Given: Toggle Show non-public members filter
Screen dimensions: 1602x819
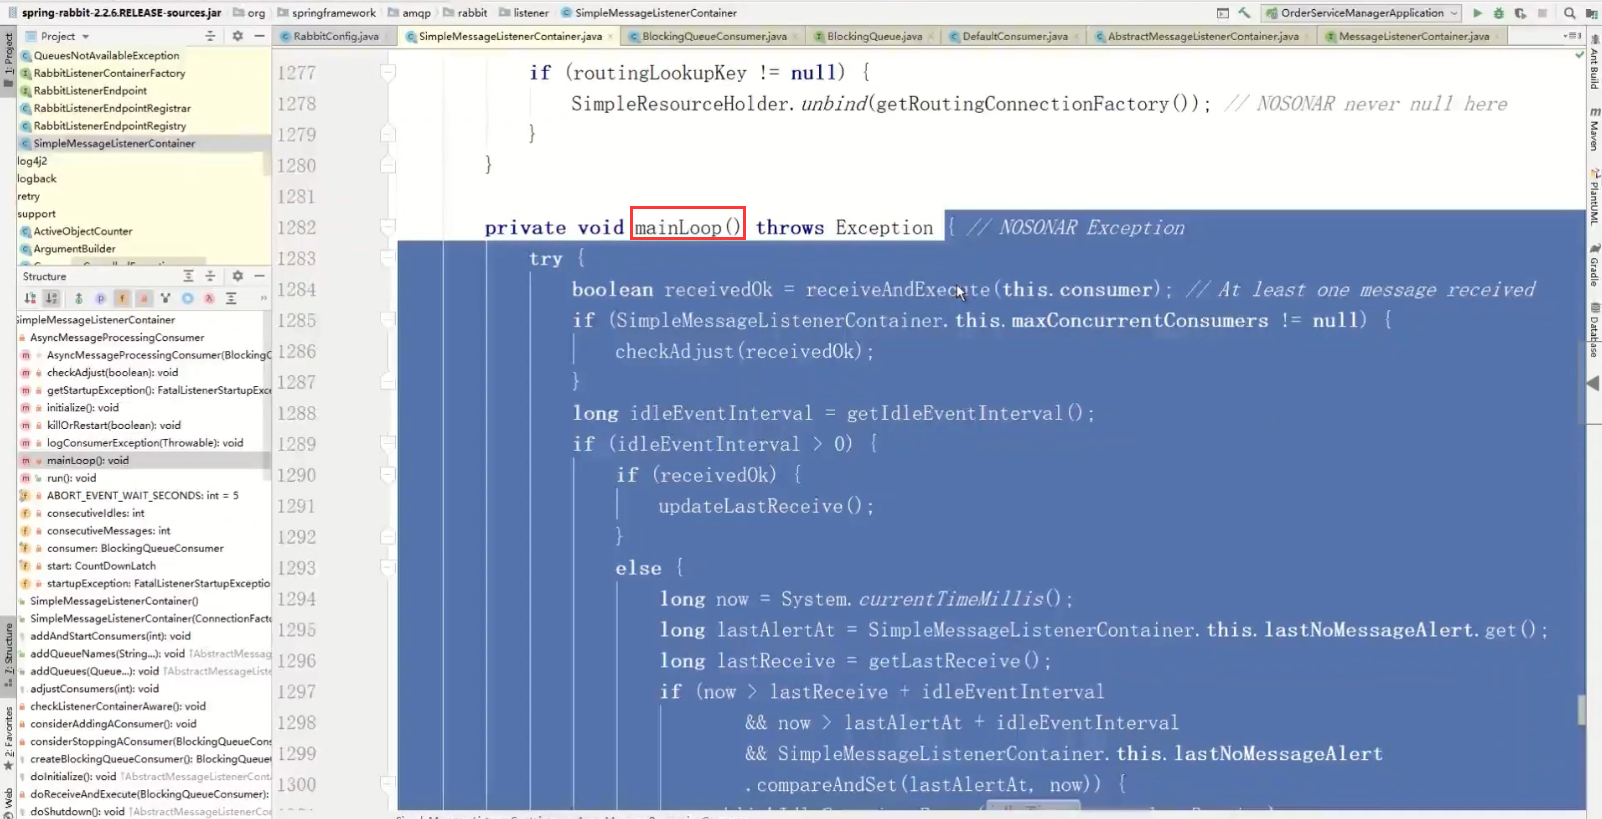Looking at the screenshot, I should pyautogui.click(x=144, y=298).
